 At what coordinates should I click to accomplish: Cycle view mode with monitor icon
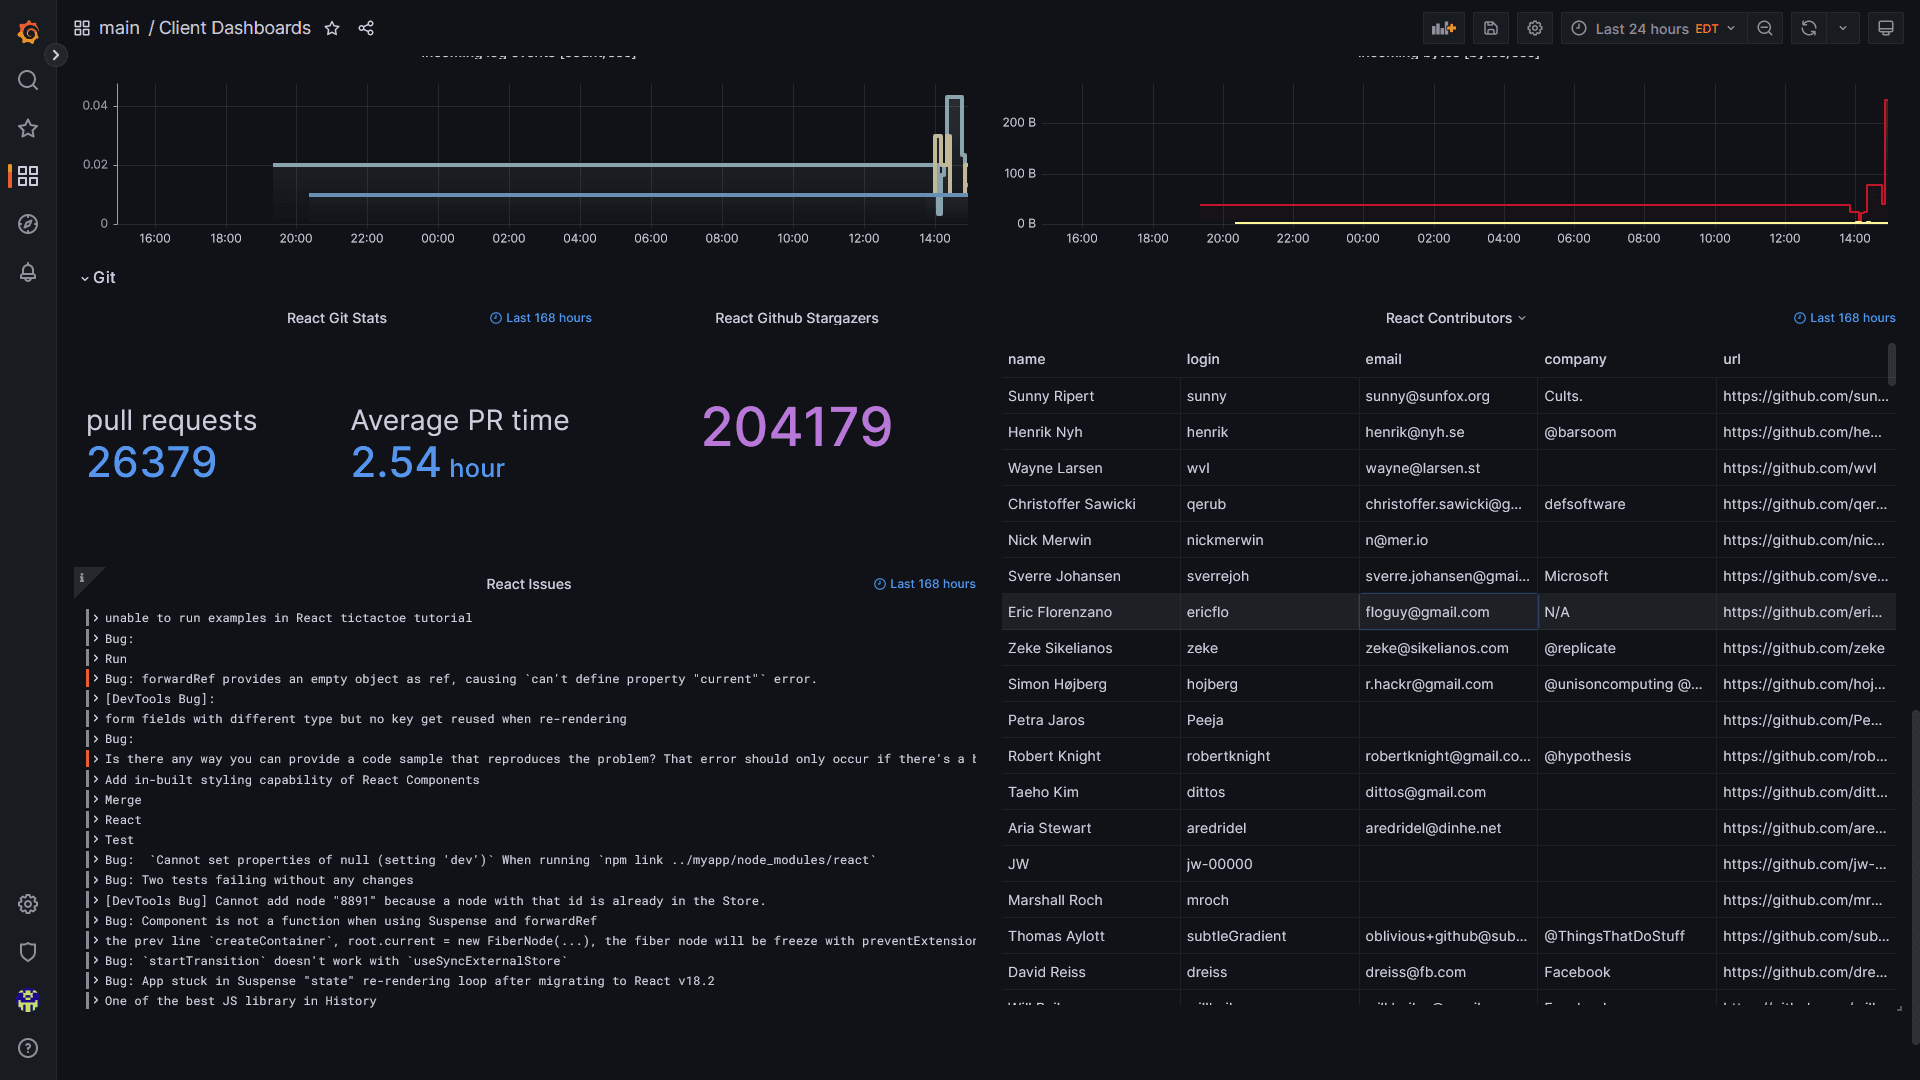click(1886, 28)
